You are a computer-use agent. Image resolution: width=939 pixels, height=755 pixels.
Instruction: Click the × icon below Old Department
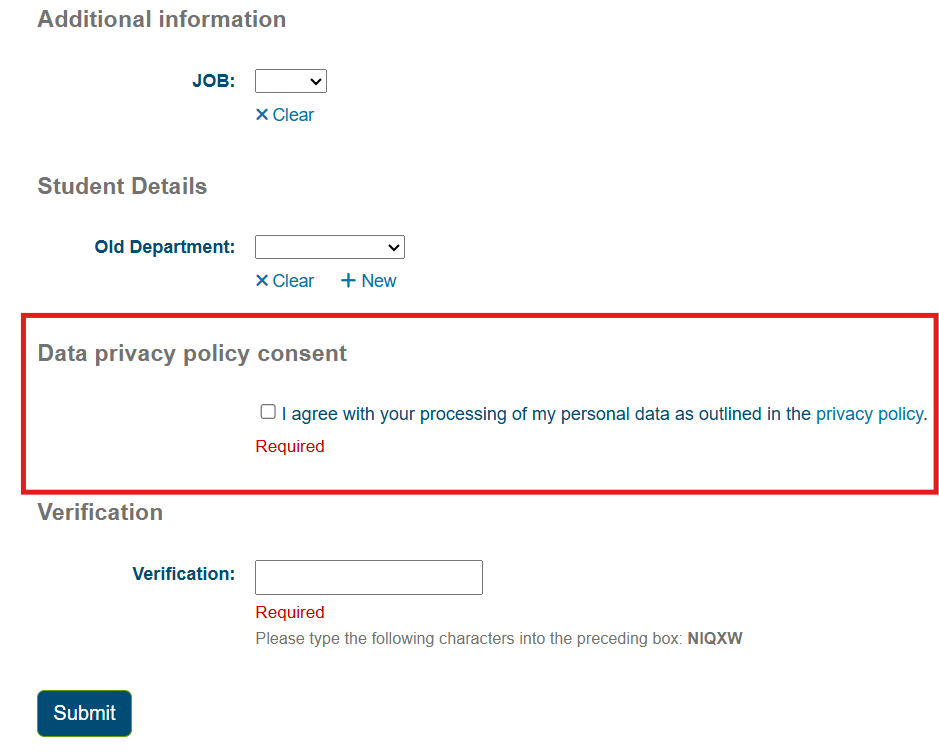click(x=262, y=281)
